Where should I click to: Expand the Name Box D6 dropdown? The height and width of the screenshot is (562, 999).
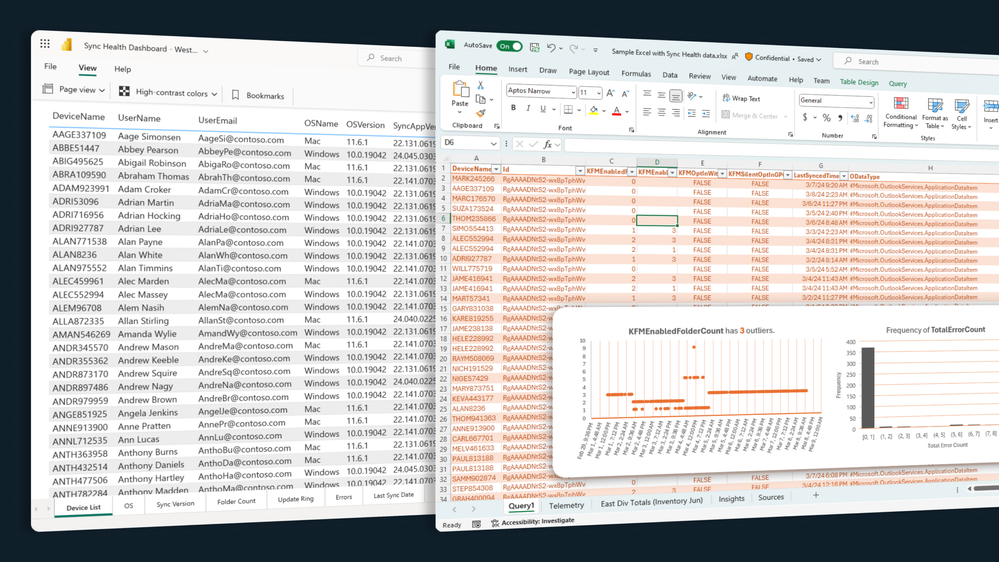(493, 143)
